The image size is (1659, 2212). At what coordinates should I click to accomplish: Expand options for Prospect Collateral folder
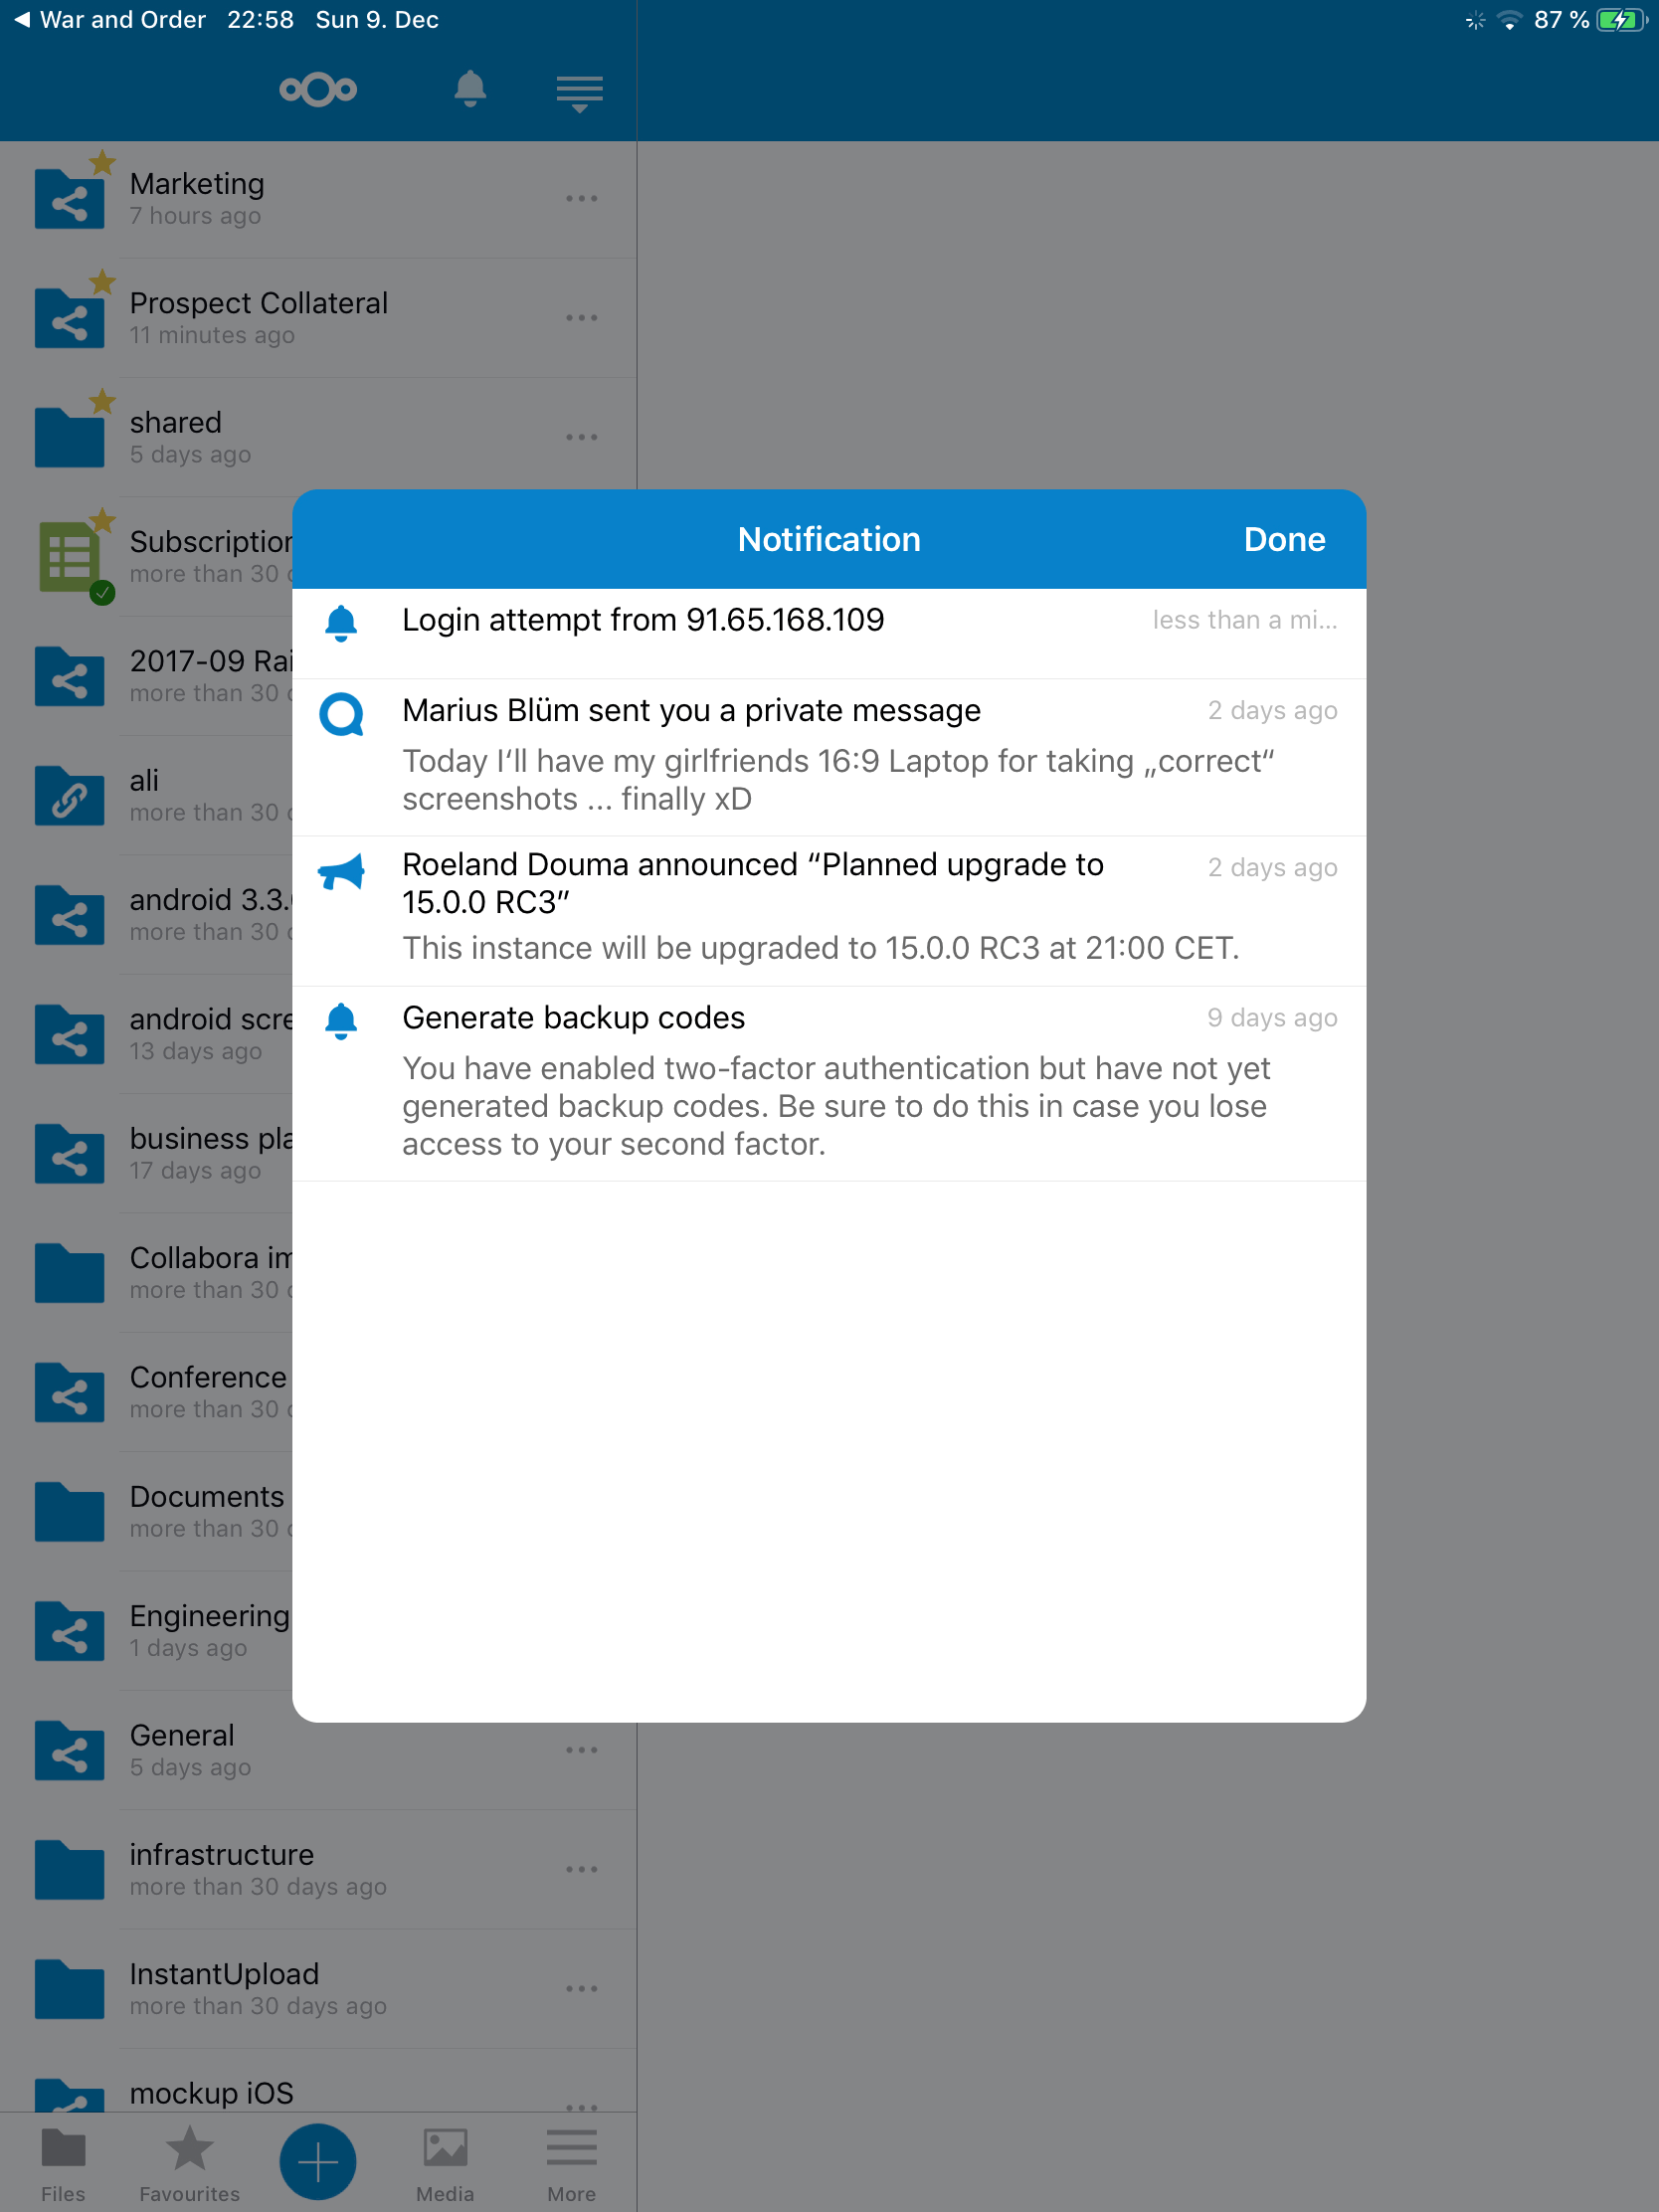[581, 318]
